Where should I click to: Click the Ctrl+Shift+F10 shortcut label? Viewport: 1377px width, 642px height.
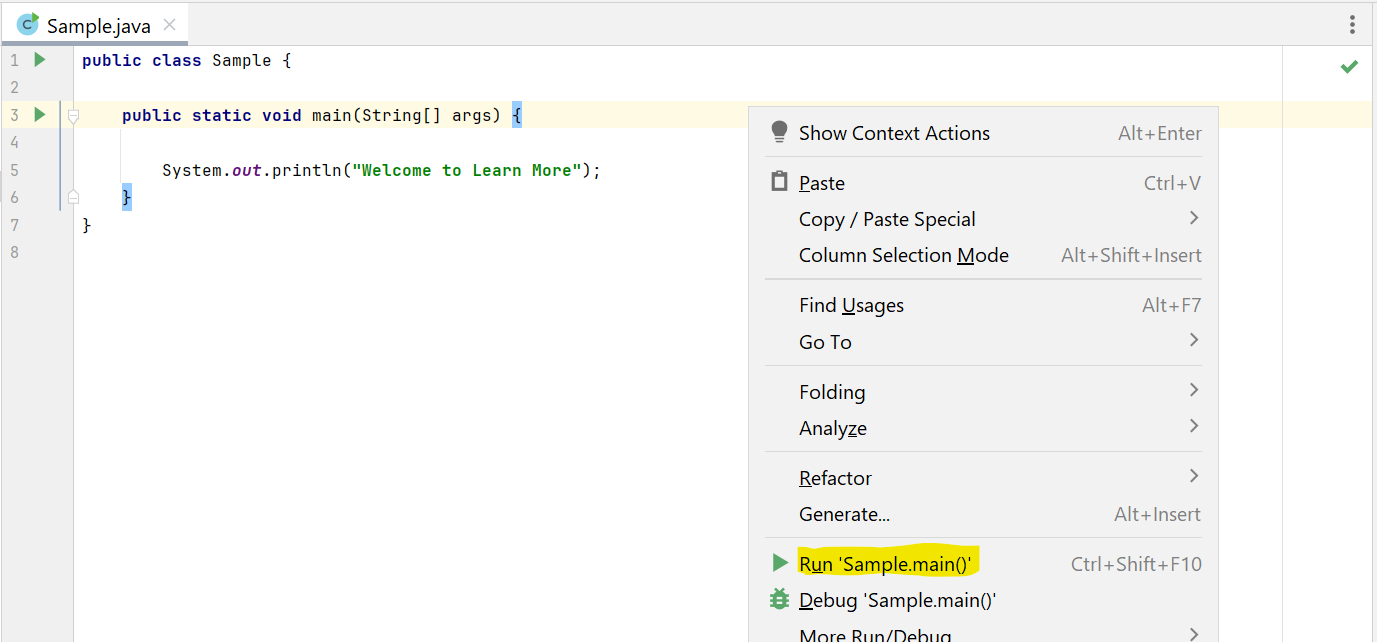(1136, 564)
